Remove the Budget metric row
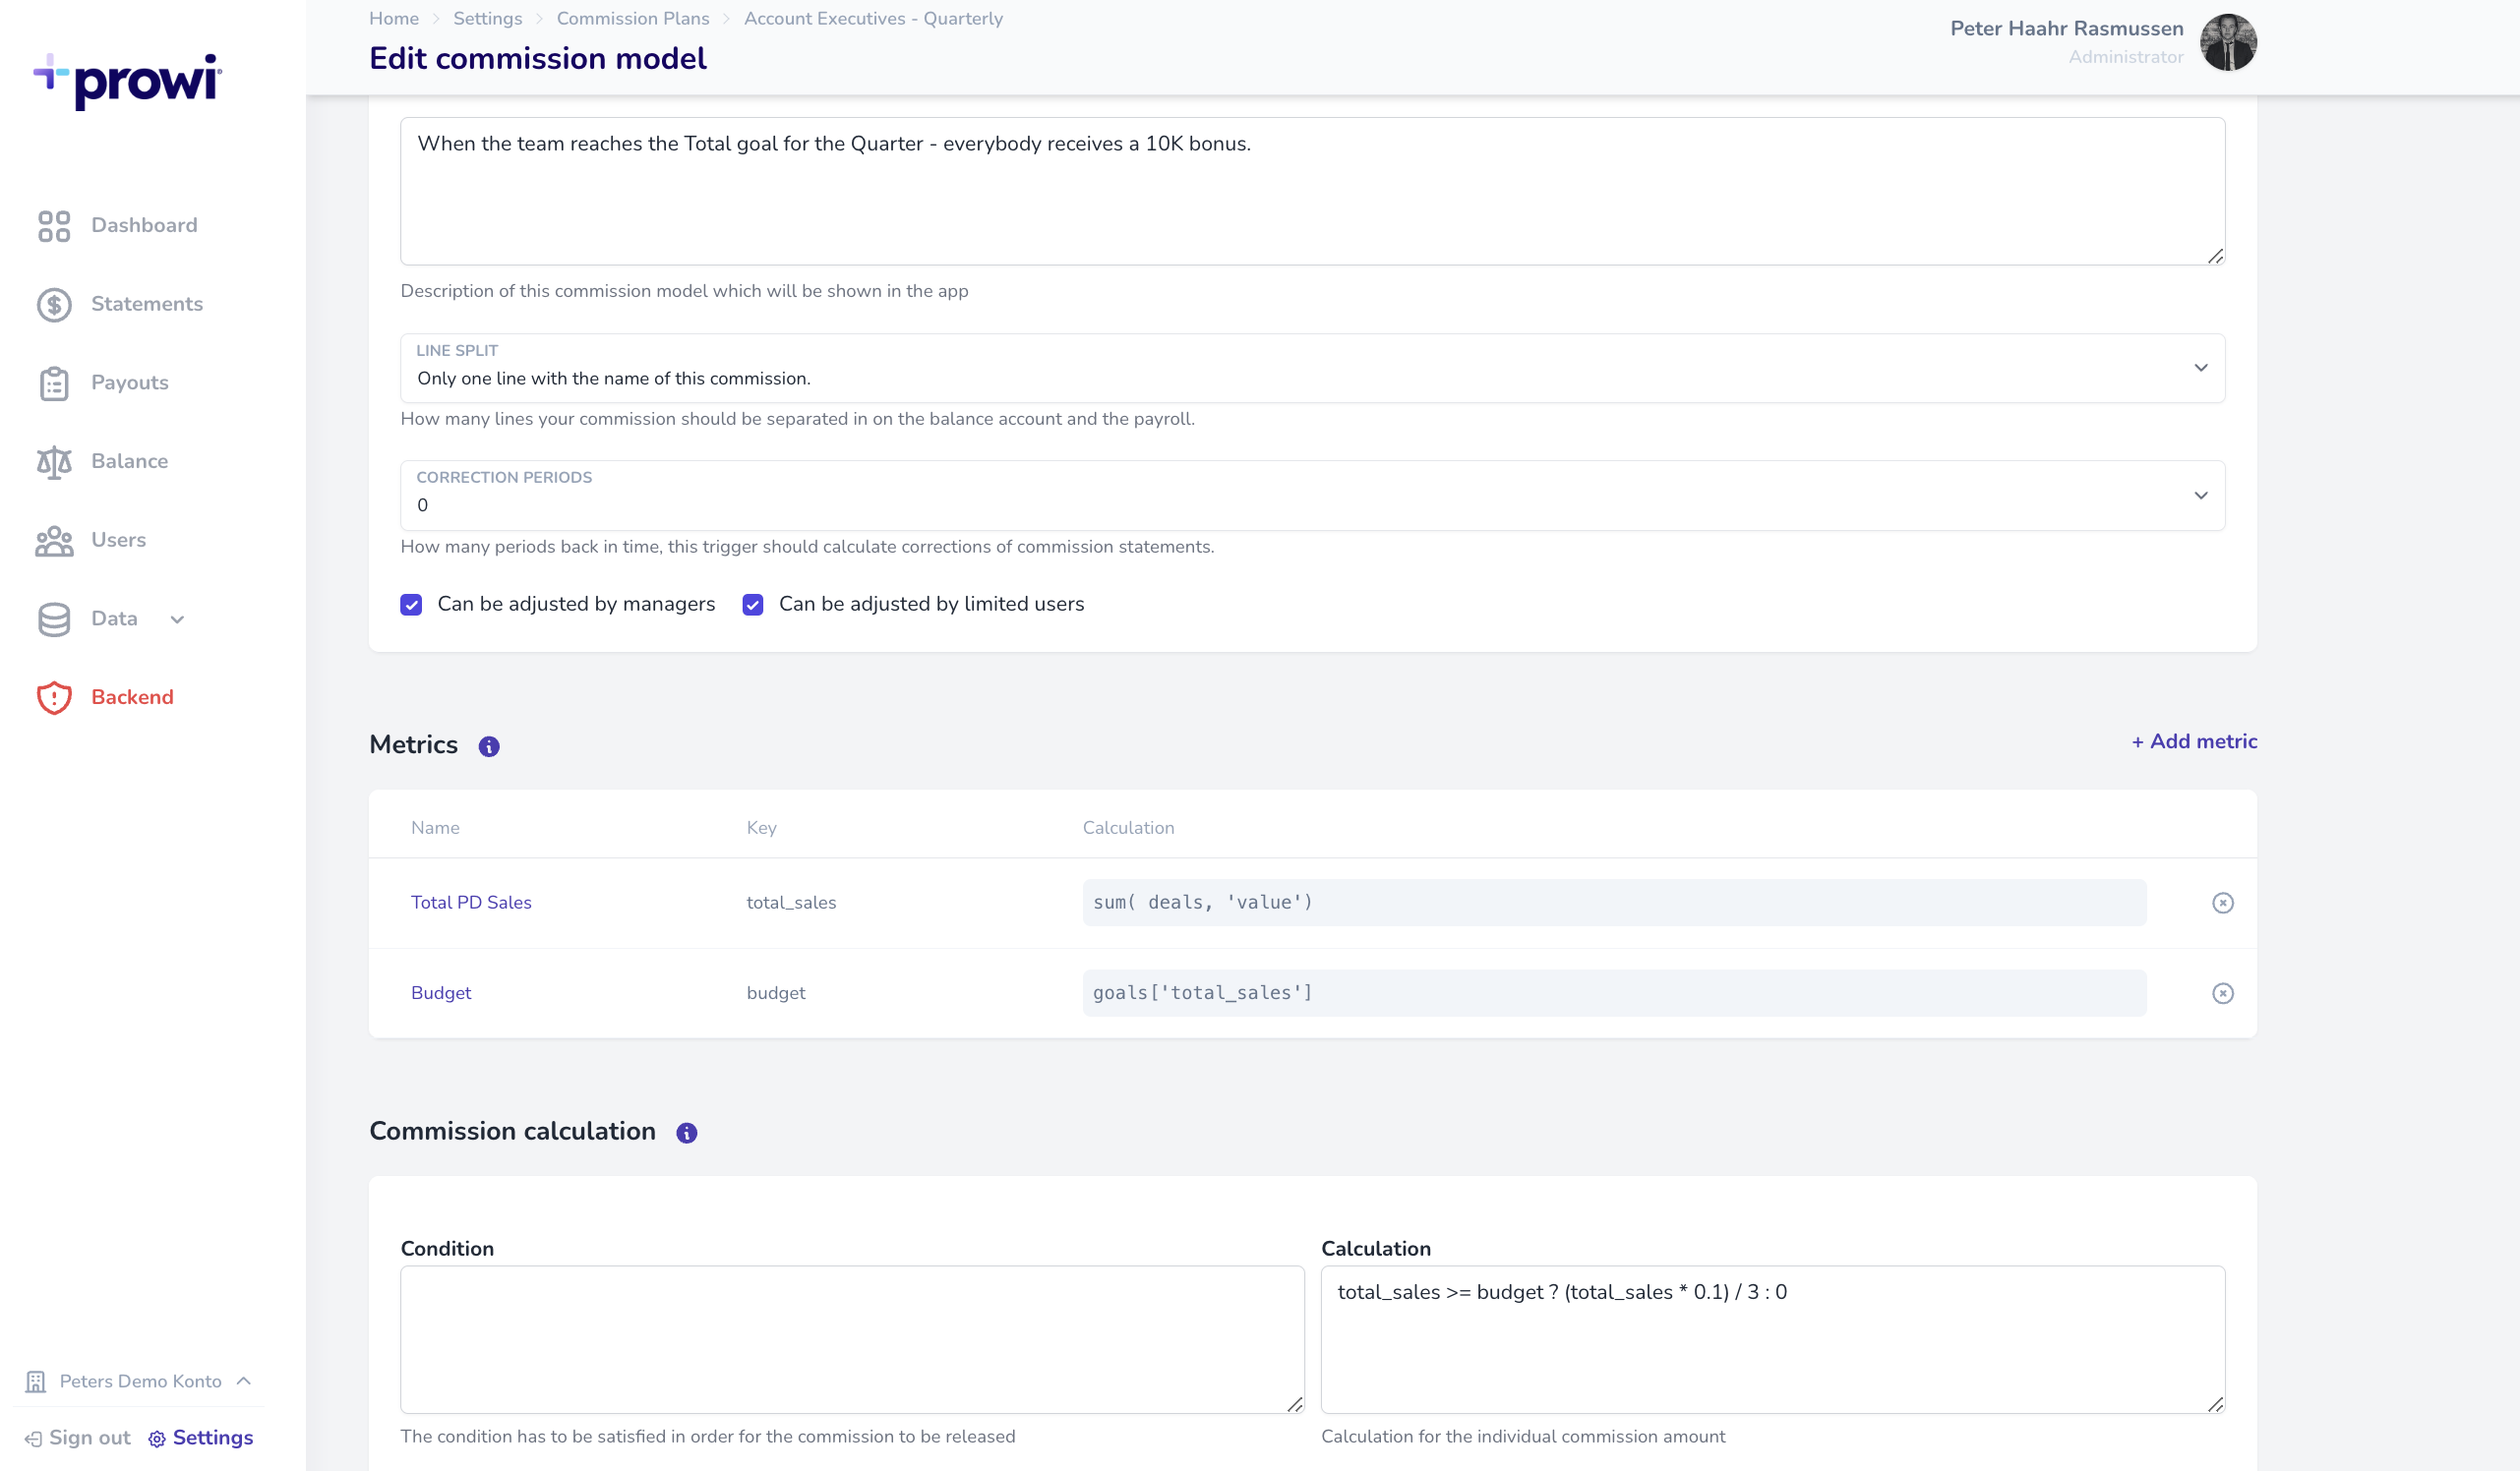 pos(2222,993)
